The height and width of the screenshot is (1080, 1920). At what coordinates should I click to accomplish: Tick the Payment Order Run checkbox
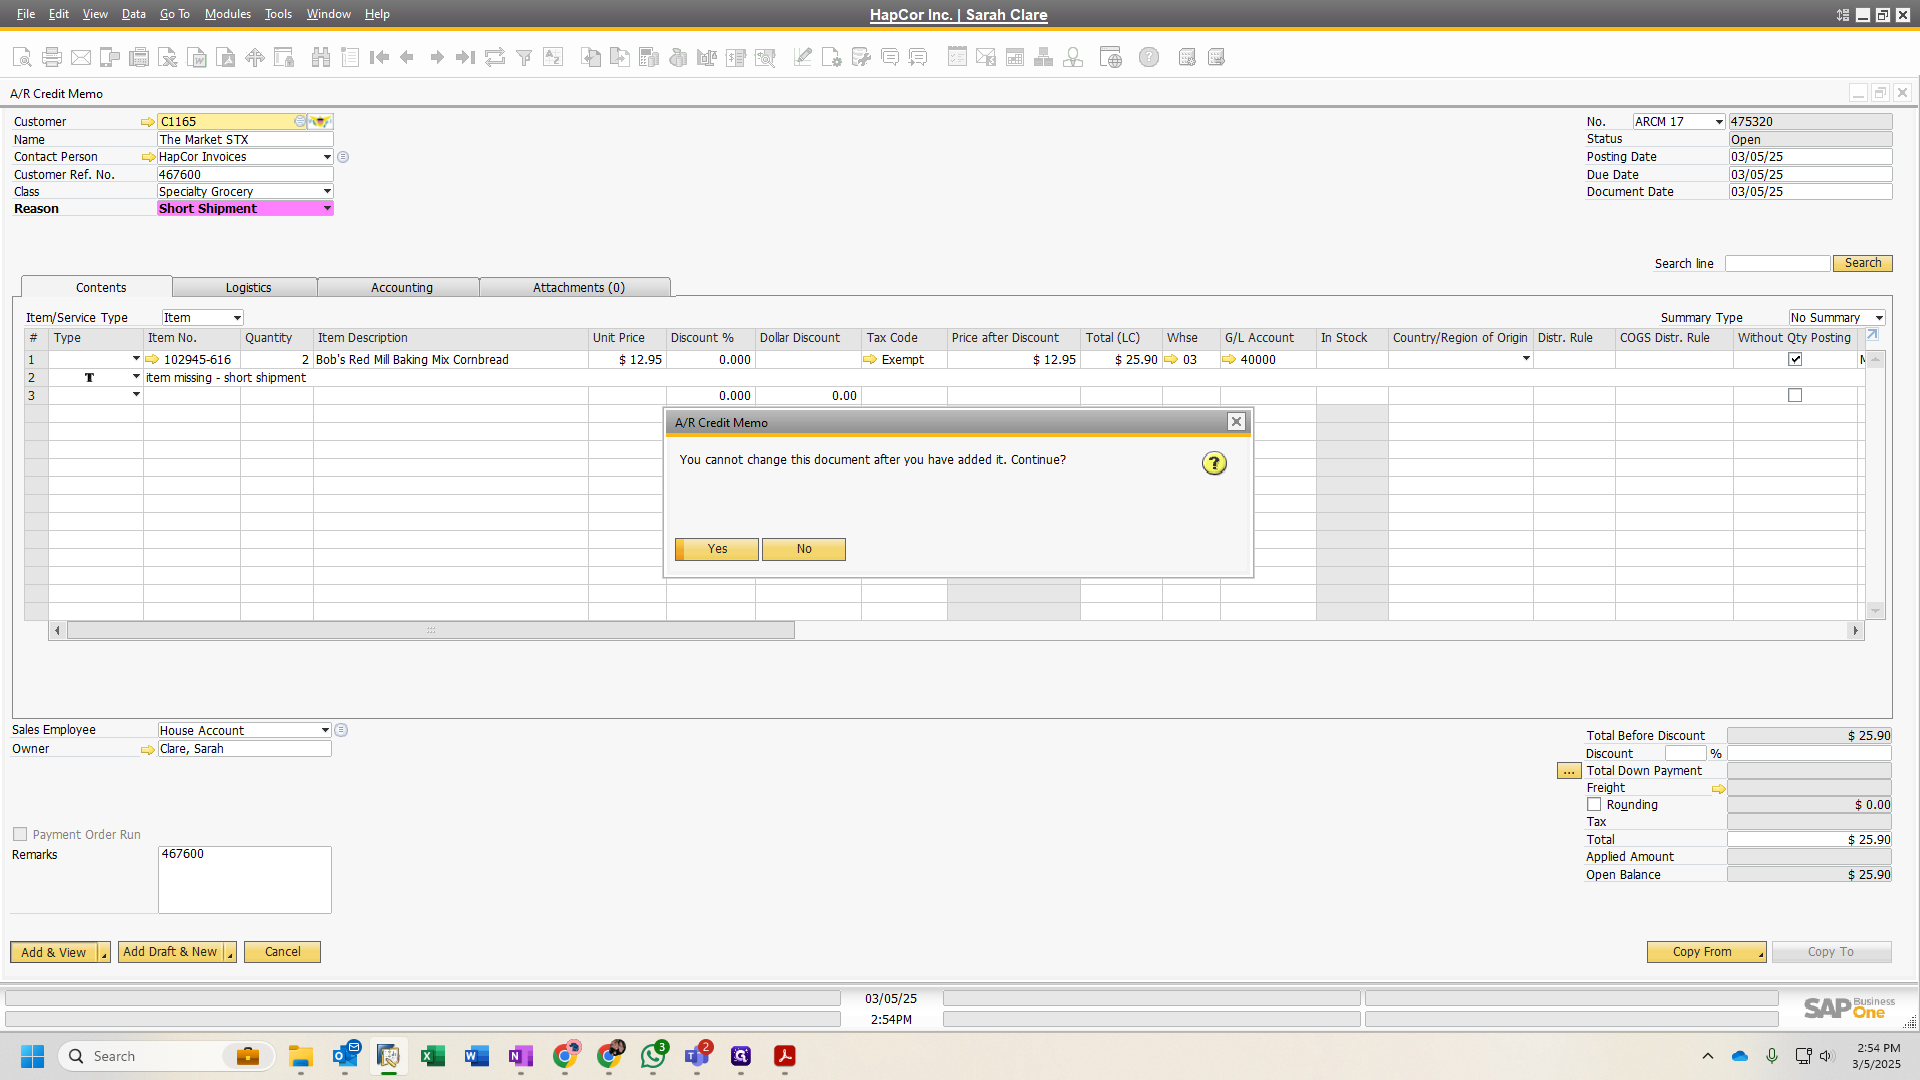pos(20,835)
